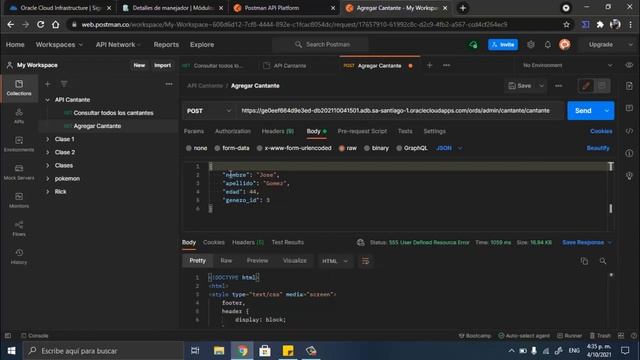Screen dimensions: 640x360
Task: Open Pre-request Script tab
Action: point(362,131)
